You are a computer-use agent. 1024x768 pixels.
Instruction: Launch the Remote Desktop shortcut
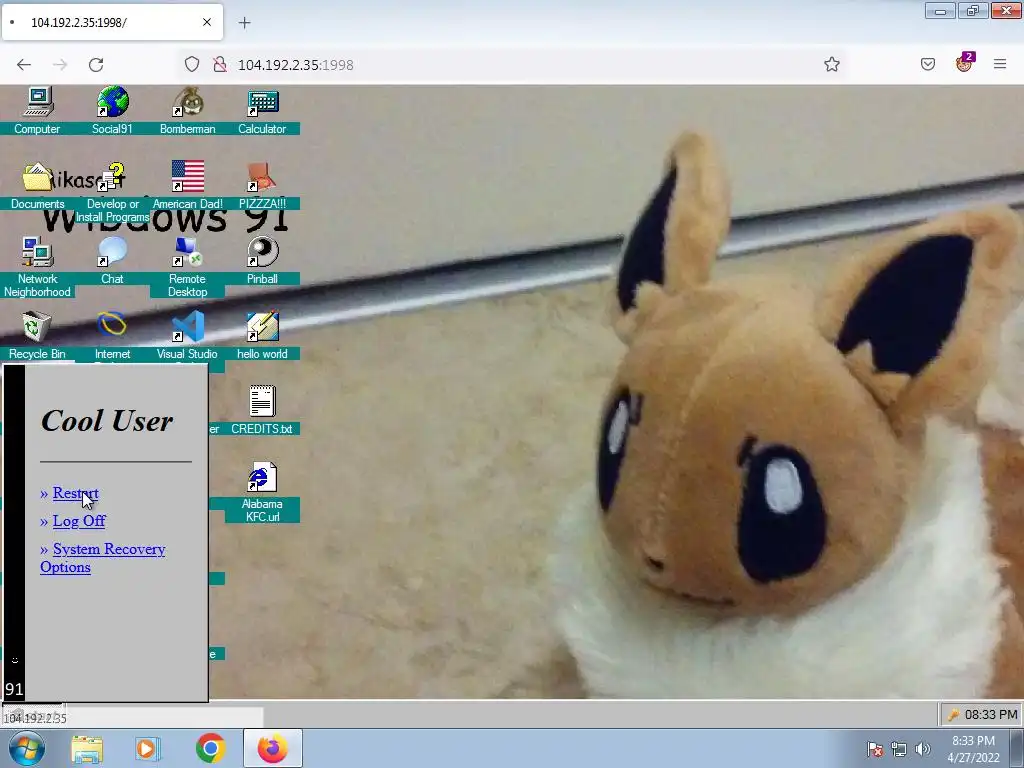click(x=187, y=266)
